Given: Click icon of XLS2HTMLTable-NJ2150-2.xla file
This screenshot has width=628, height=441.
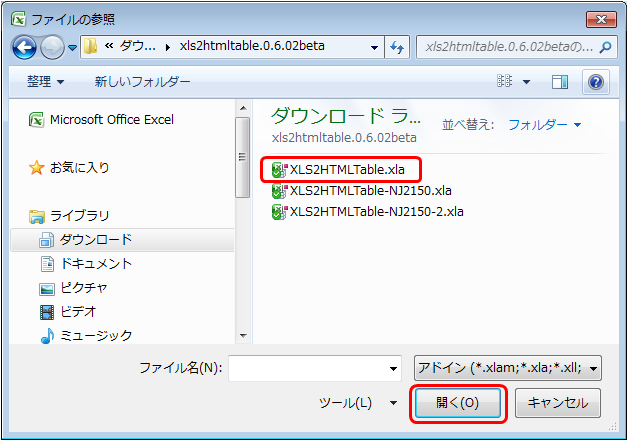Looking at the screenshot, I should pyautogui.click(x=280, y=211).
